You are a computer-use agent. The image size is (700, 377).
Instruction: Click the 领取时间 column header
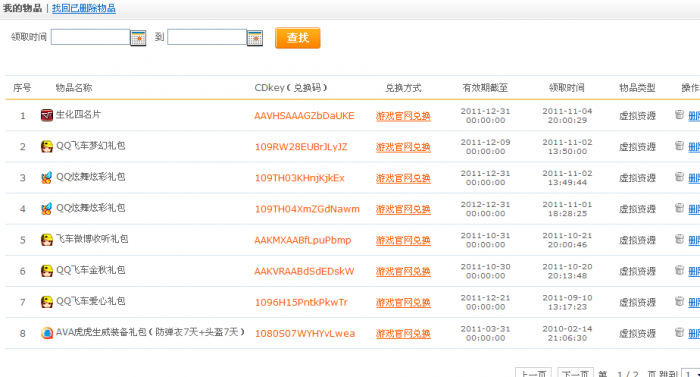click(x=567, y=88)
